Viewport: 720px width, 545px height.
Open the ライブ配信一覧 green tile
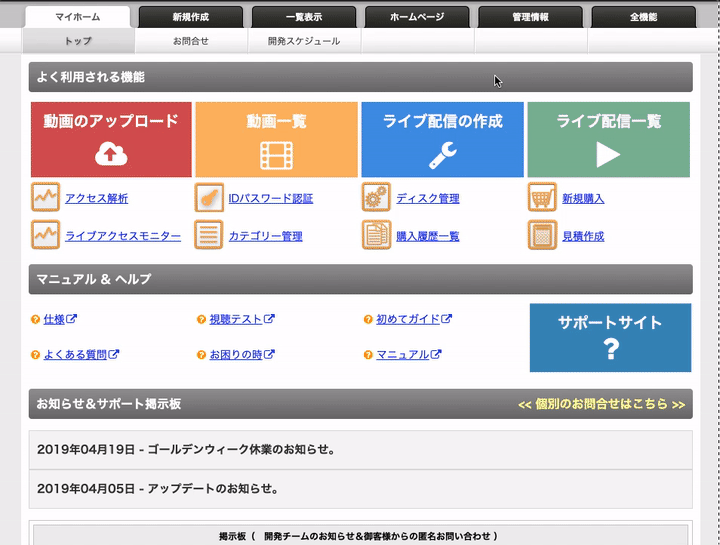coord(608,139)
